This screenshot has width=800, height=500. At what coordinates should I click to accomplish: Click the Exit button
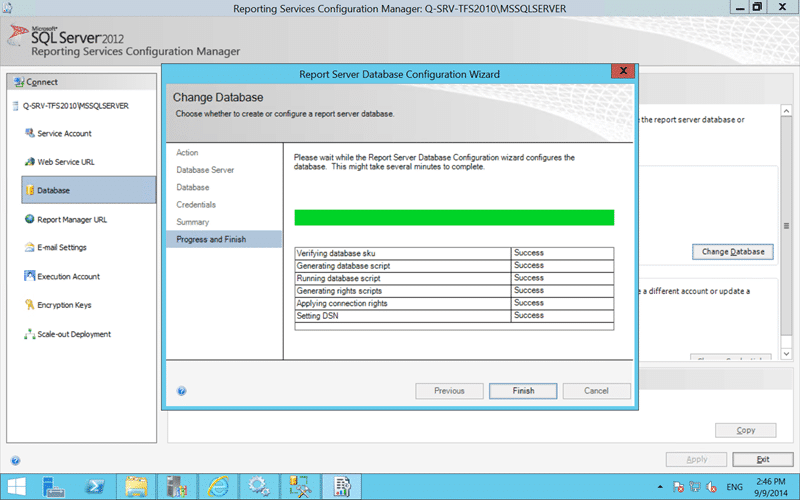[x=763, y=459]
